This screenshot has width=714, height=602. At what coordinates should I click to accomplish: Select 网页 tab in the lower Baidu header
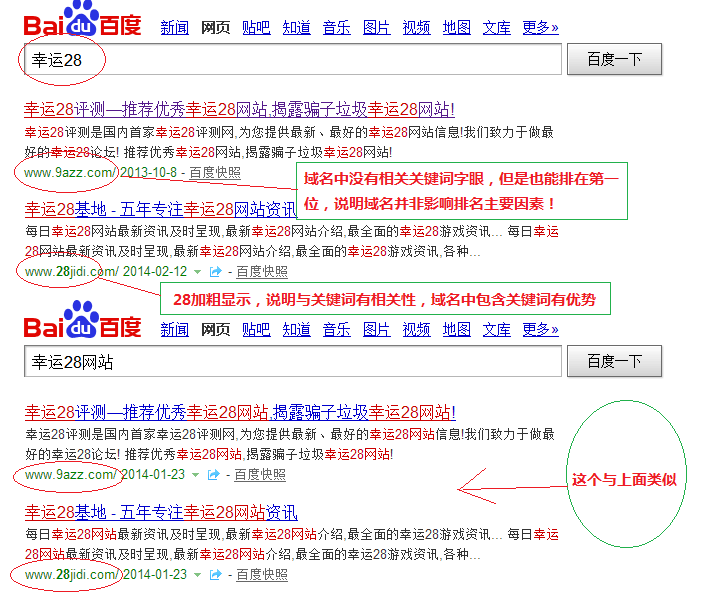[x=215, y=330]
